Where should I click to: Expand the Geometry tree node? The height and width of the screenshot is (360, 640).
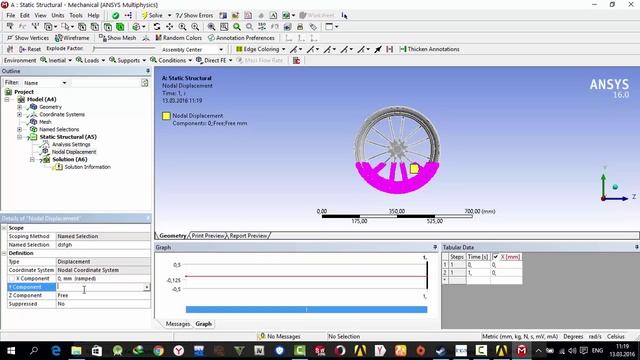click(19, 107)
